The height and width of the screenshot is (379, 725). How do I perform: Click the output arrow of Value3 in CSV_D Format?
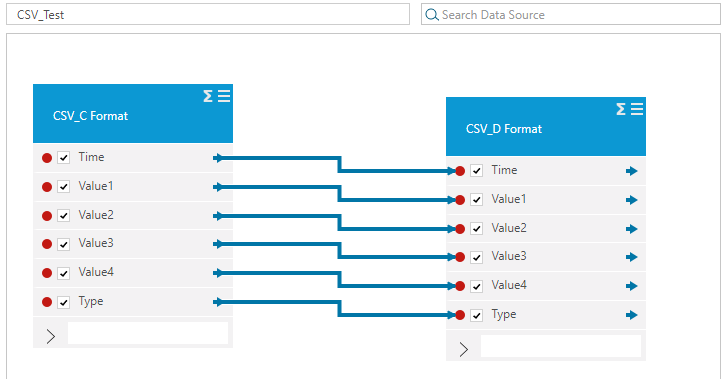[x=632, y=257]
